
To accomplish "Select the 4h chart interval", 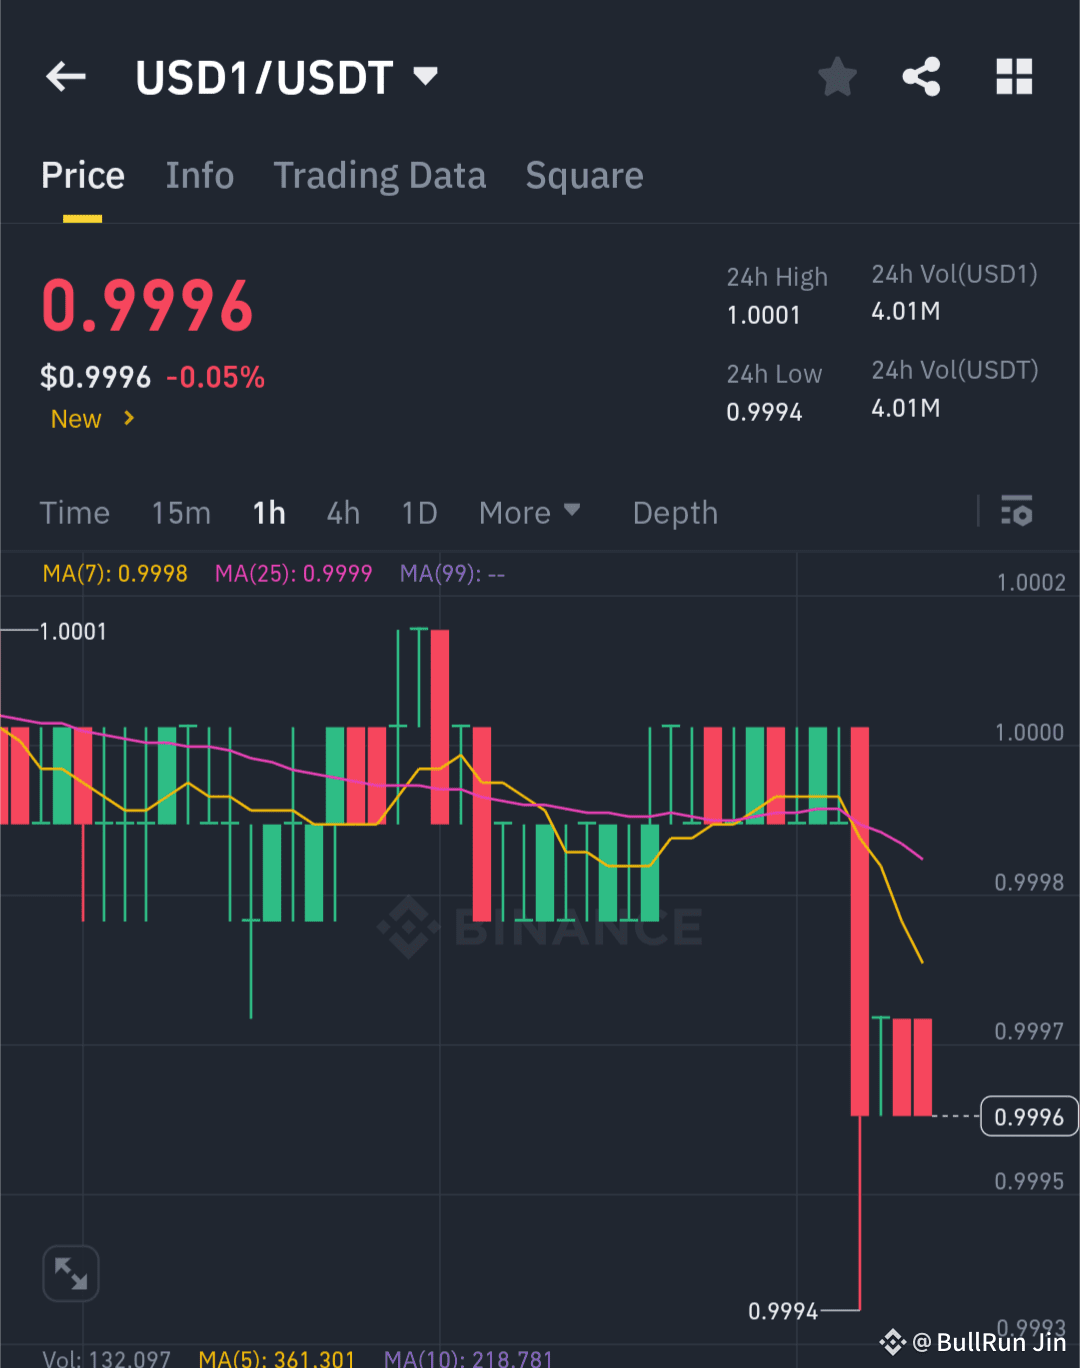I will (x=343, y=513).
